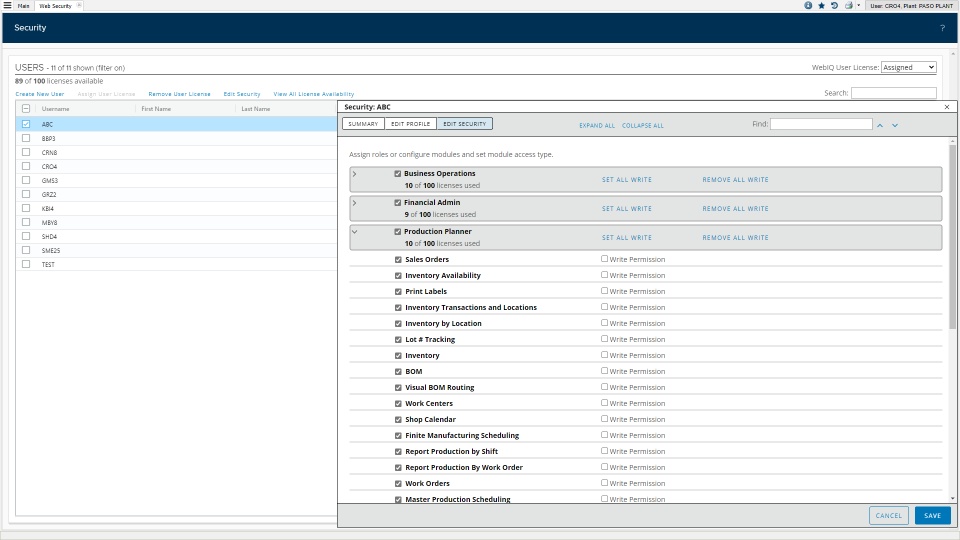Image resolution: width=960 pixels, height=540 pixels.
Task: Click the Visual BOM Routing module label
Action: [x=440, y=388]
